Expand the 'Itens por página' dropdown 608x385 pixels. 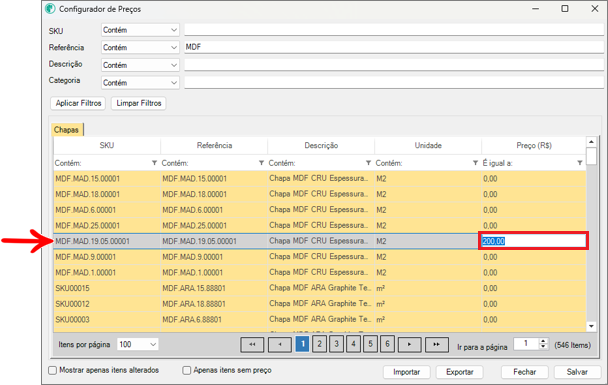click(x=138, y=344)
